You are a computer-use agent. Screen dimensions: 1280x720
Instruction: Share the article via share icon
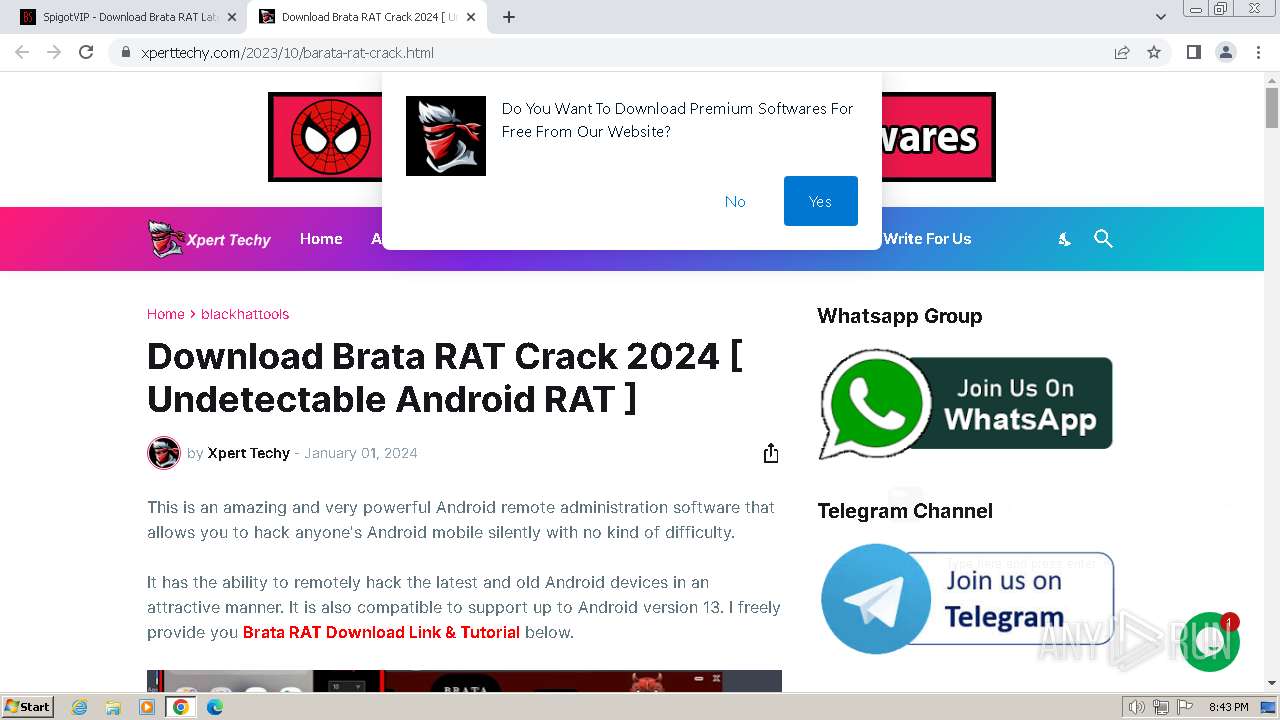click(771, 453)
